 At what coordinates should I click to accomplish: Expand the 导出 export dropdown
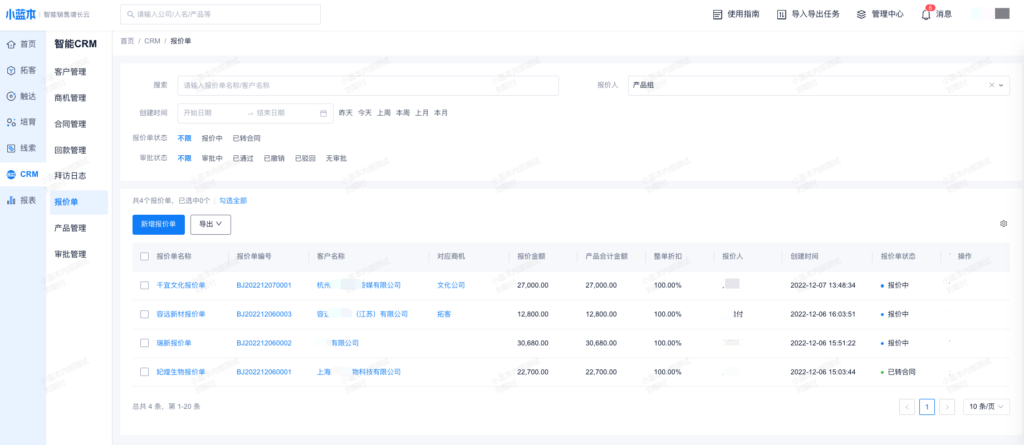point(210,225)
